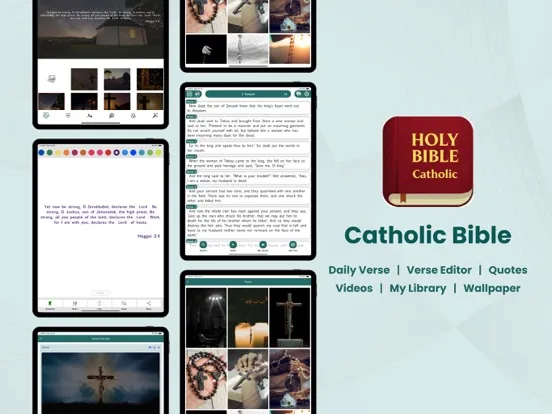Select rosary in open hand wallpaper in lower tablet

click(x=206, y=379)
